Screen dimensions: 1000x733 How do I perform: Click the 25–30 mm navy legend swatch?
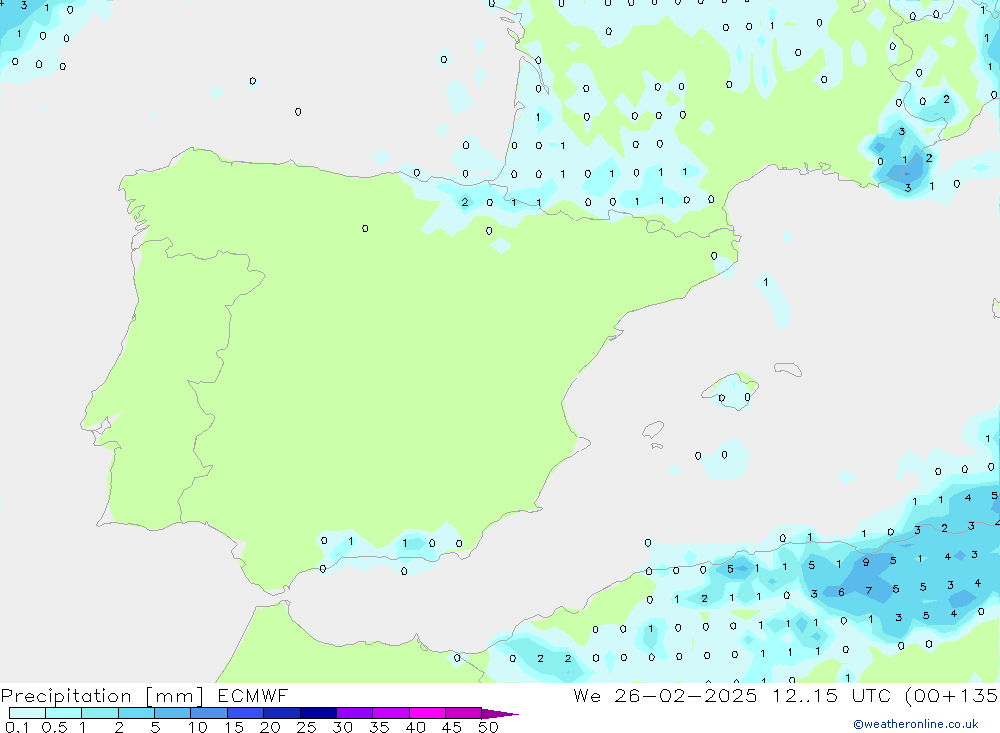pyautogui.click(x=318, y=713)
